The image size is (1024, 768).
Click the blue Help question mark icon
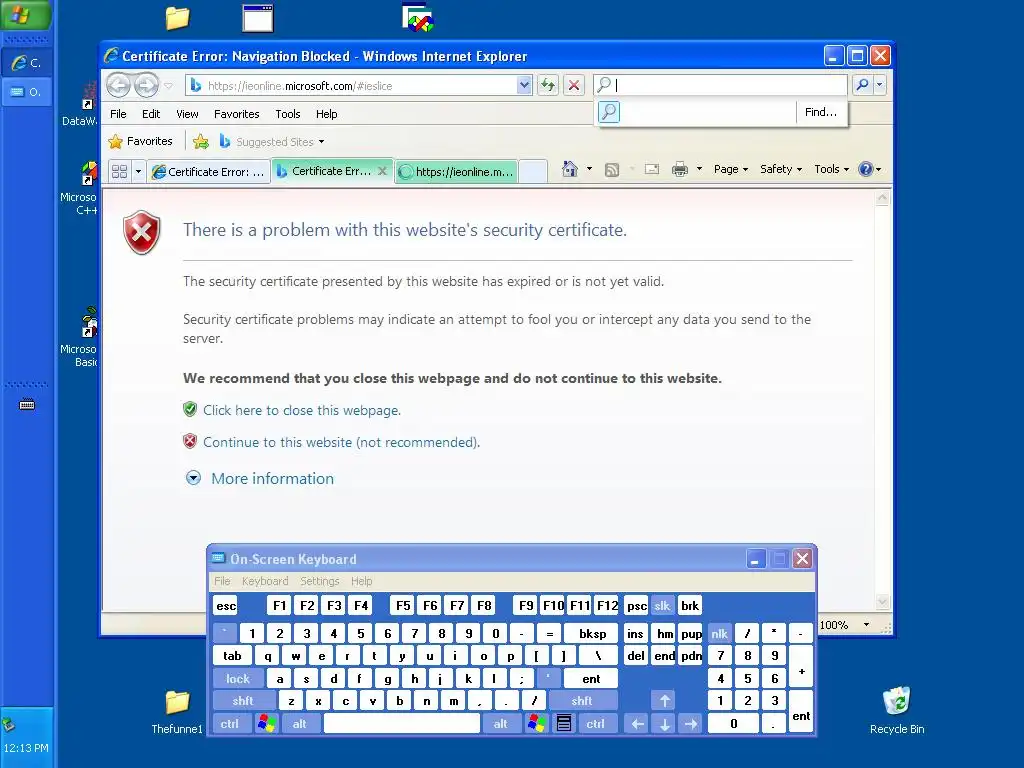pyautogui.click(x=866, y=169)
